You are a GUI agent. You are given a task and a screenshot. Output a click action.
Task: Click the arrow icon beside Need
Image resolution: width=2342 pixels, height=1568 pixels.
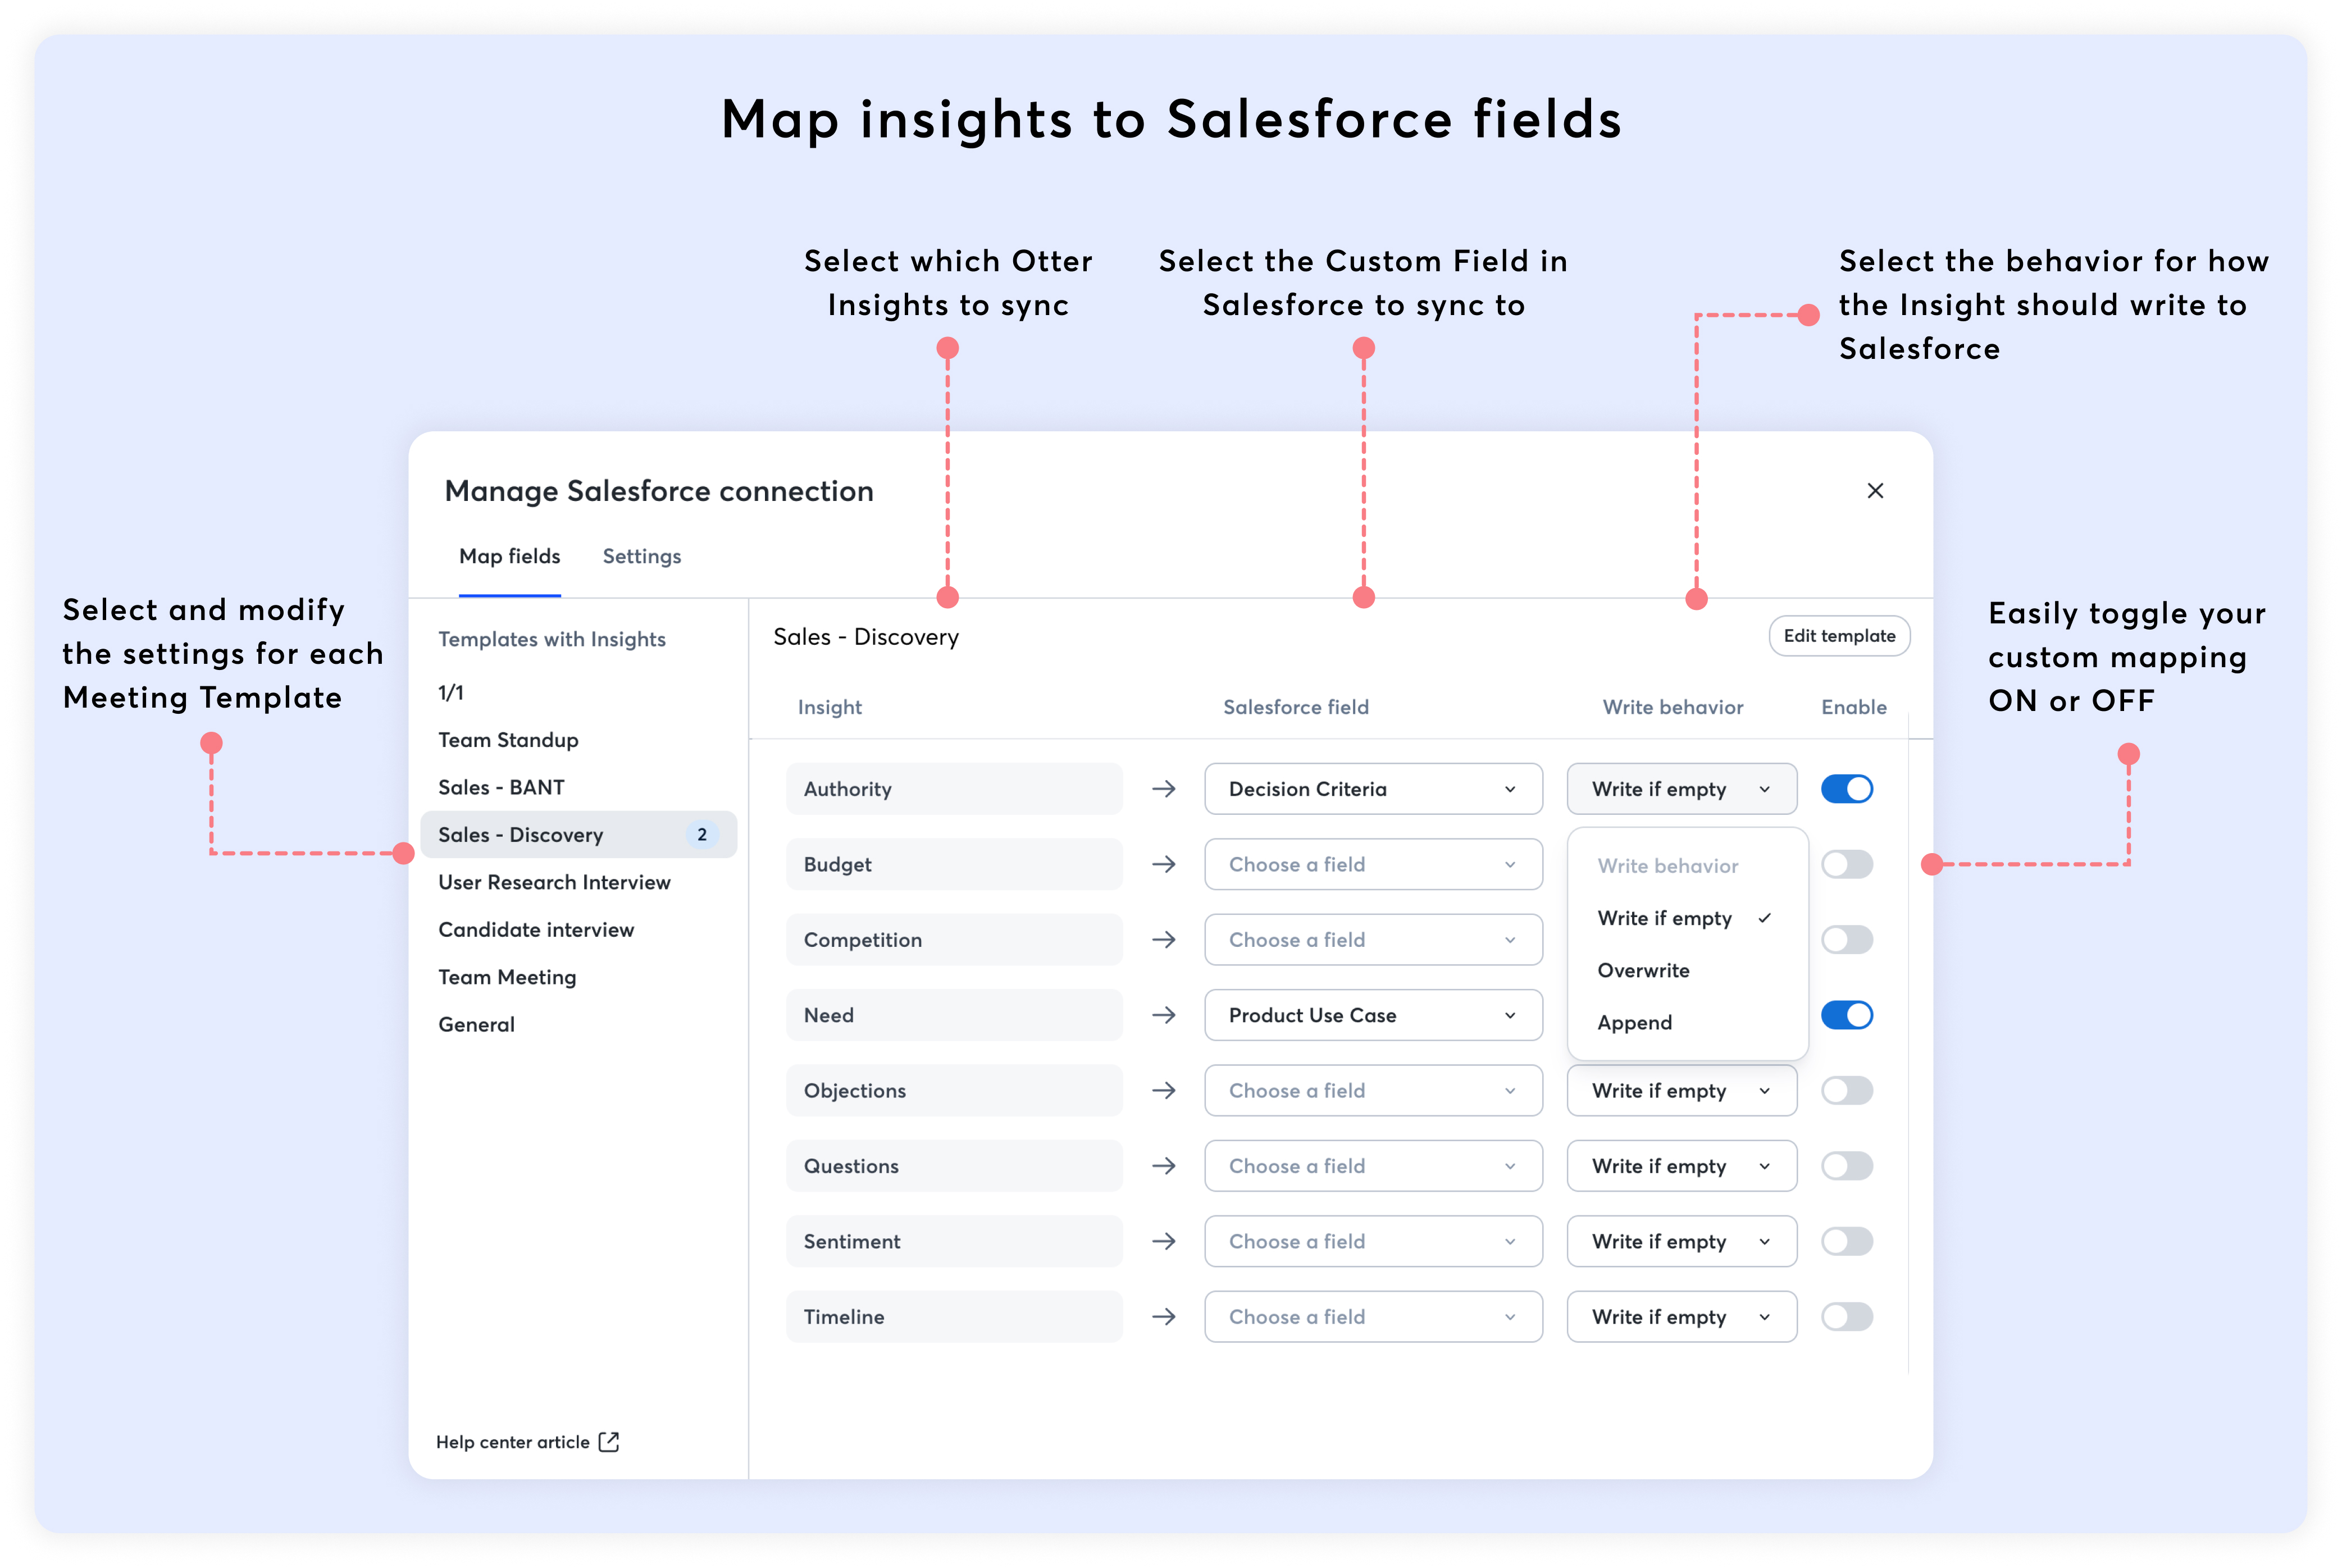tap(1163, 1015)
